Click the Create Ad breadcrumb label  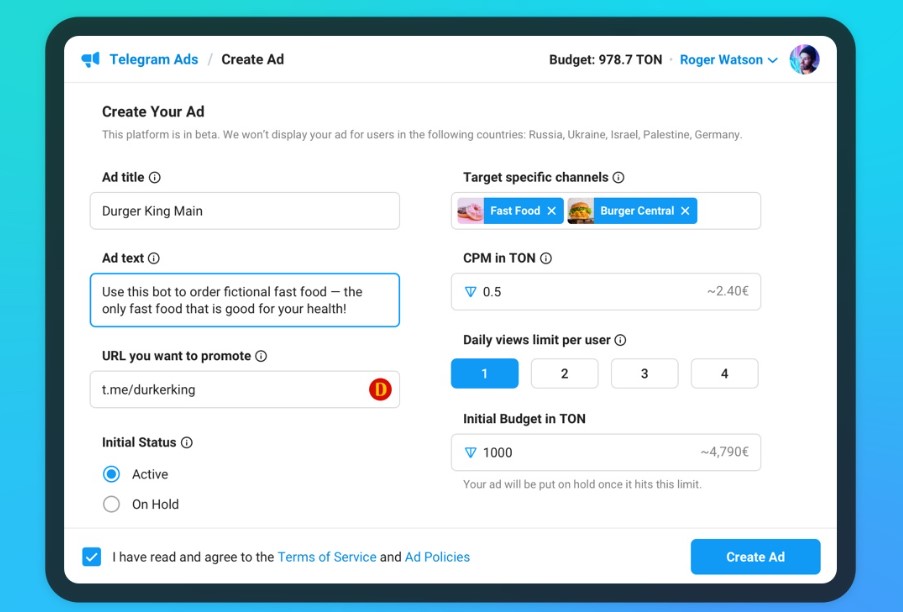253,59
